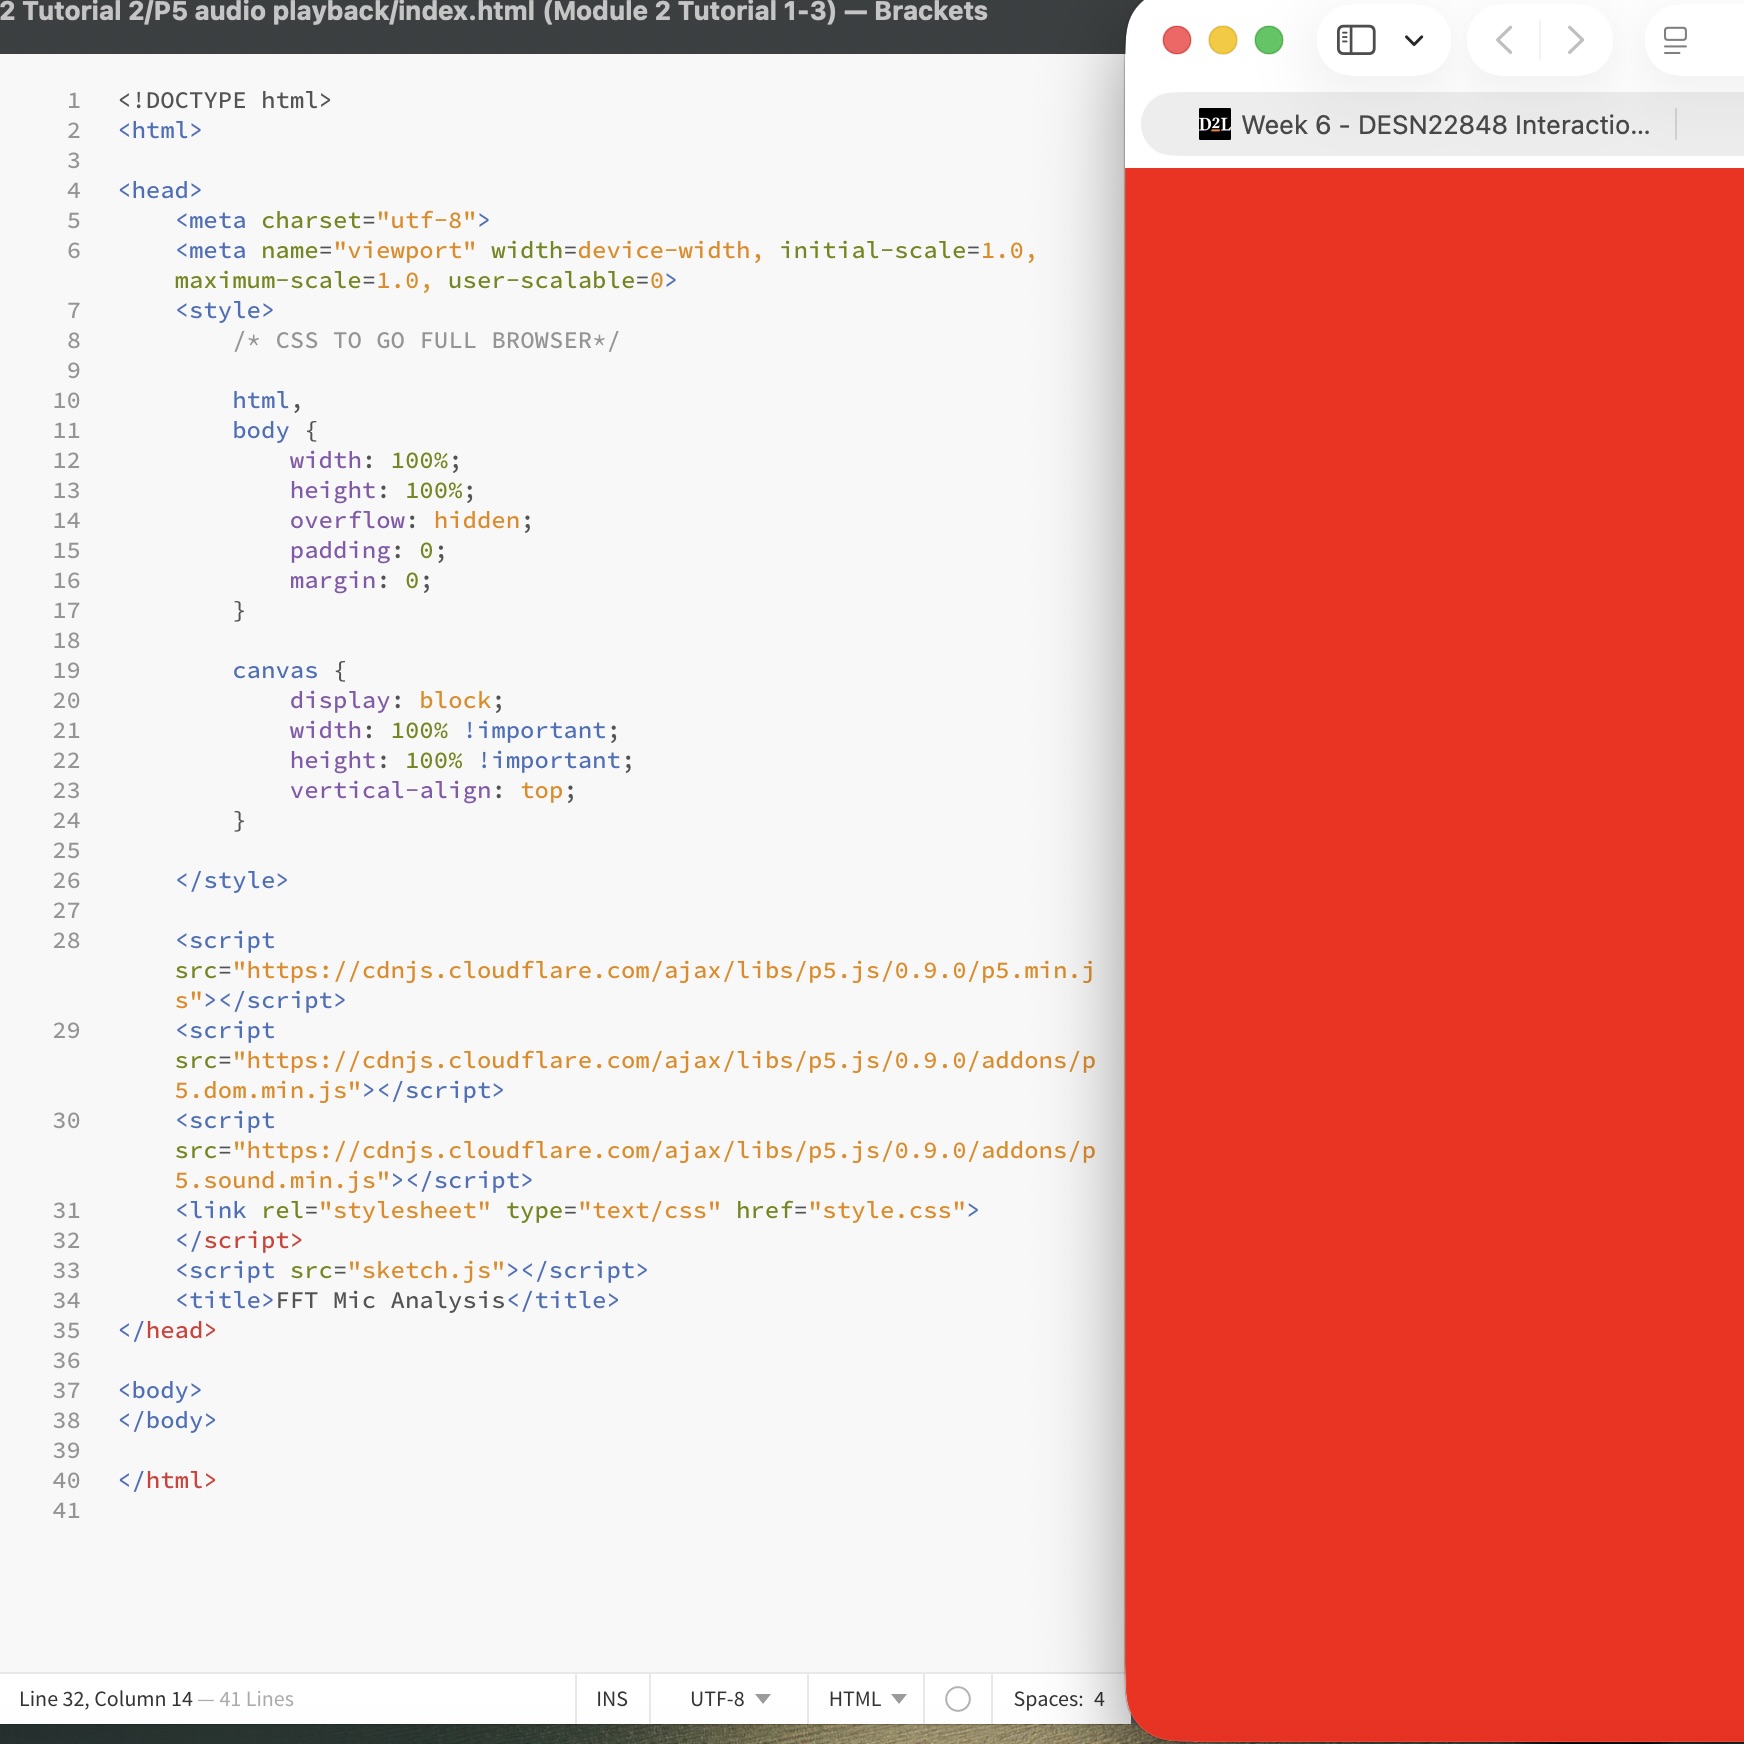Toggle the INS insert/overwrite mode indicator

point(611,1699)
